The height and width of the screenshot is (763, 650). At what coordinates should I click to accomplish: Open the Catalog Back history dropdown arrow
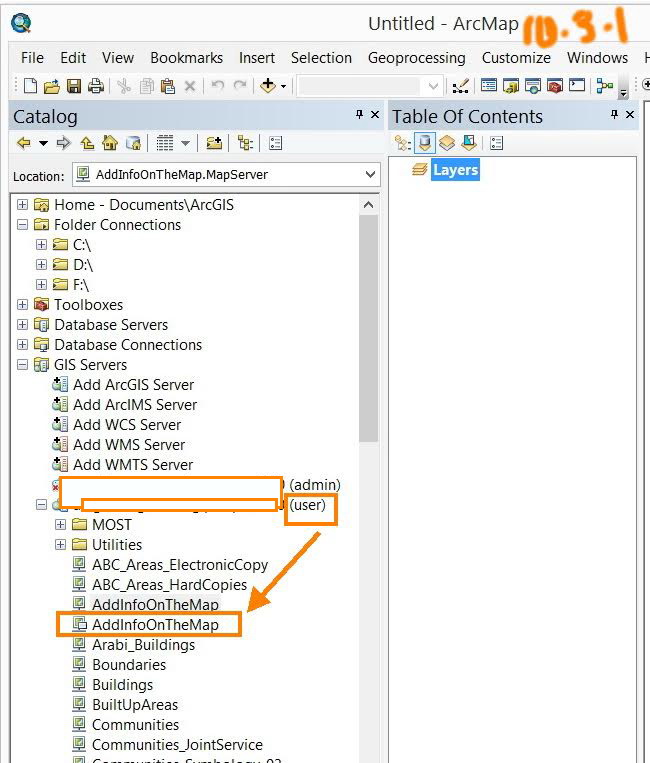tap(43, 143)
